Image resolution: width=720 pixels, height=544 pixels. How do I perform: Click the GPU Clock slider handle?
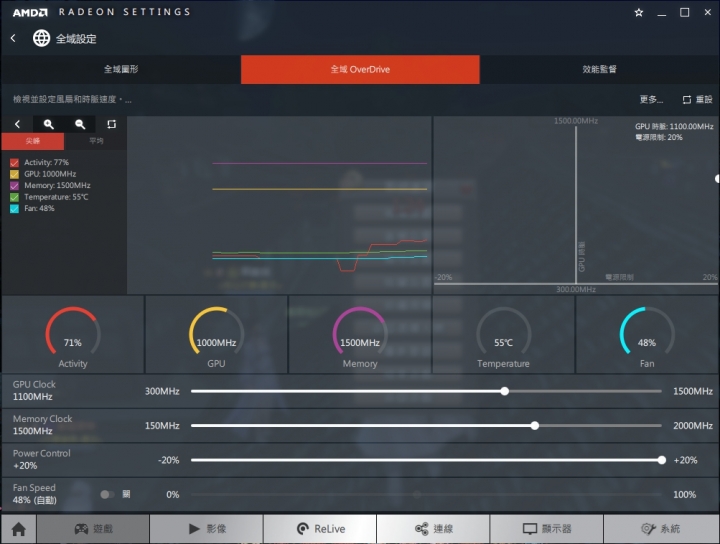tap(505, 391)
